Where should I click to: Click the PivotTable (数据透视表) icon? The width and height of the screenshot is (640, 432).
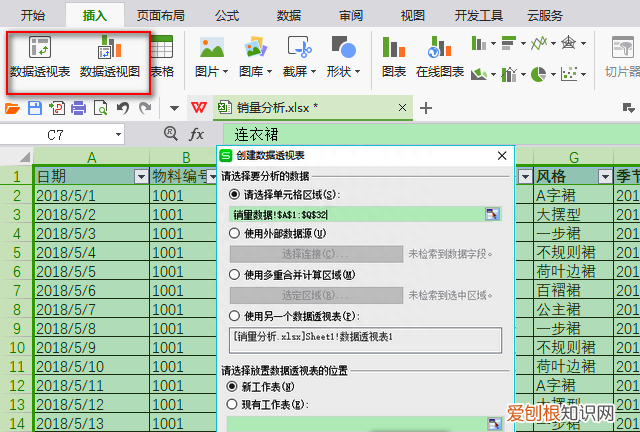point(40,47)
